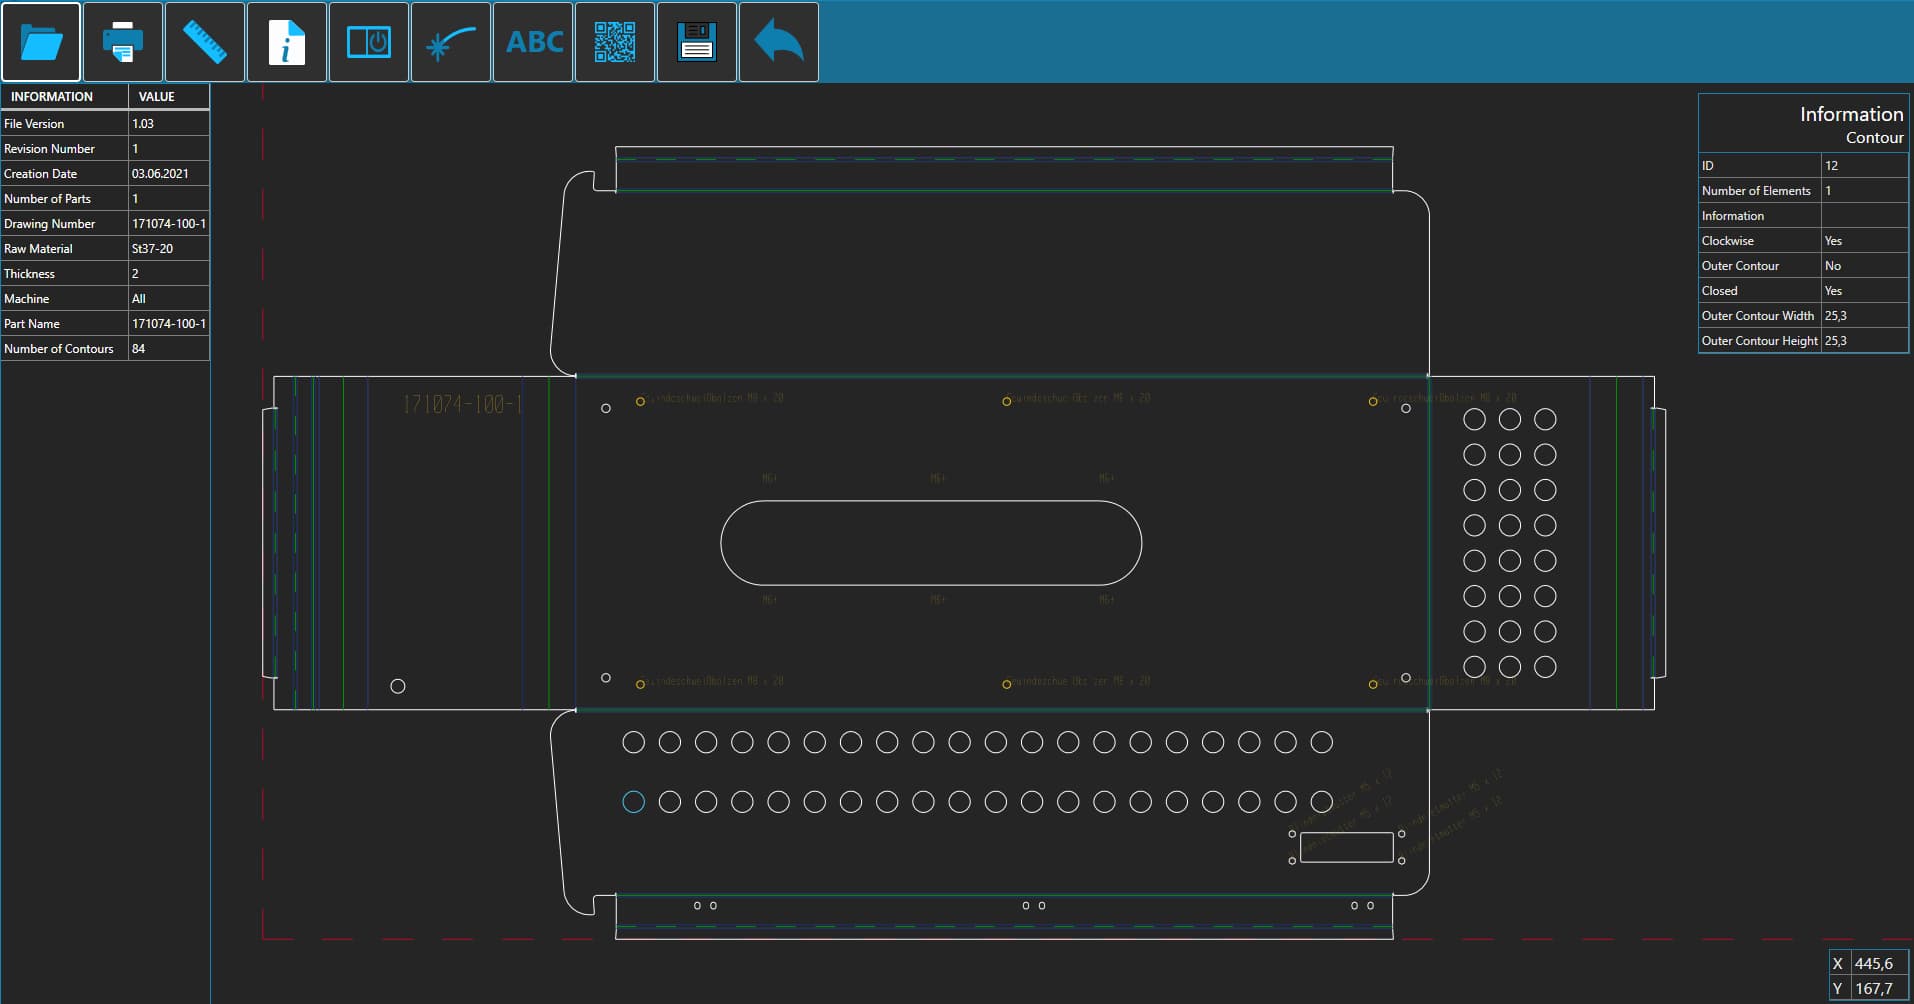Screen dimensions: 1914x1004
Task: Open the file information icon
Action: 287,42
